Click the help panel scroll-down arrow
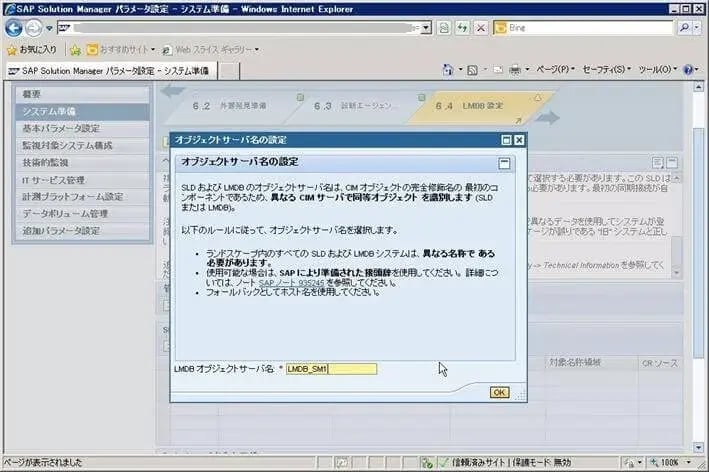The image size is (709, 472). pos(676,273)
